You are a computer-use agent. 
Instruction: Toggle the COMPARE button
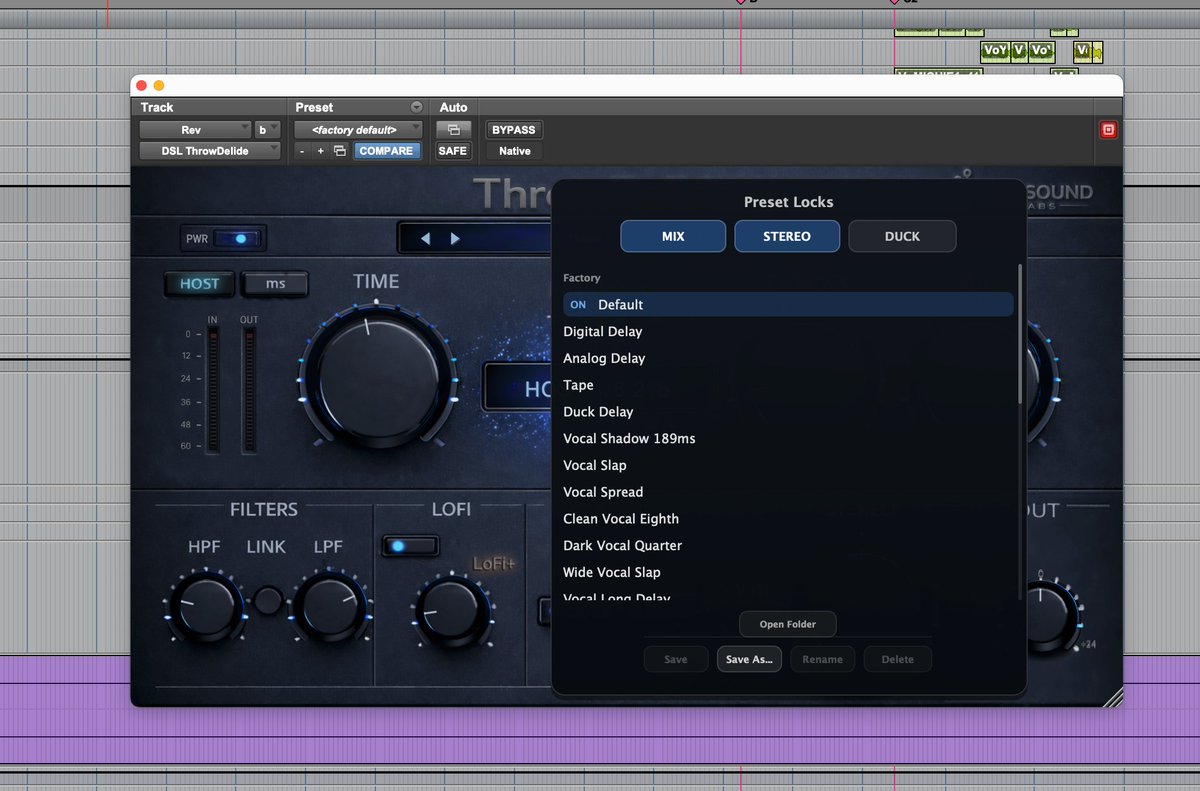[x=386, y=151]
